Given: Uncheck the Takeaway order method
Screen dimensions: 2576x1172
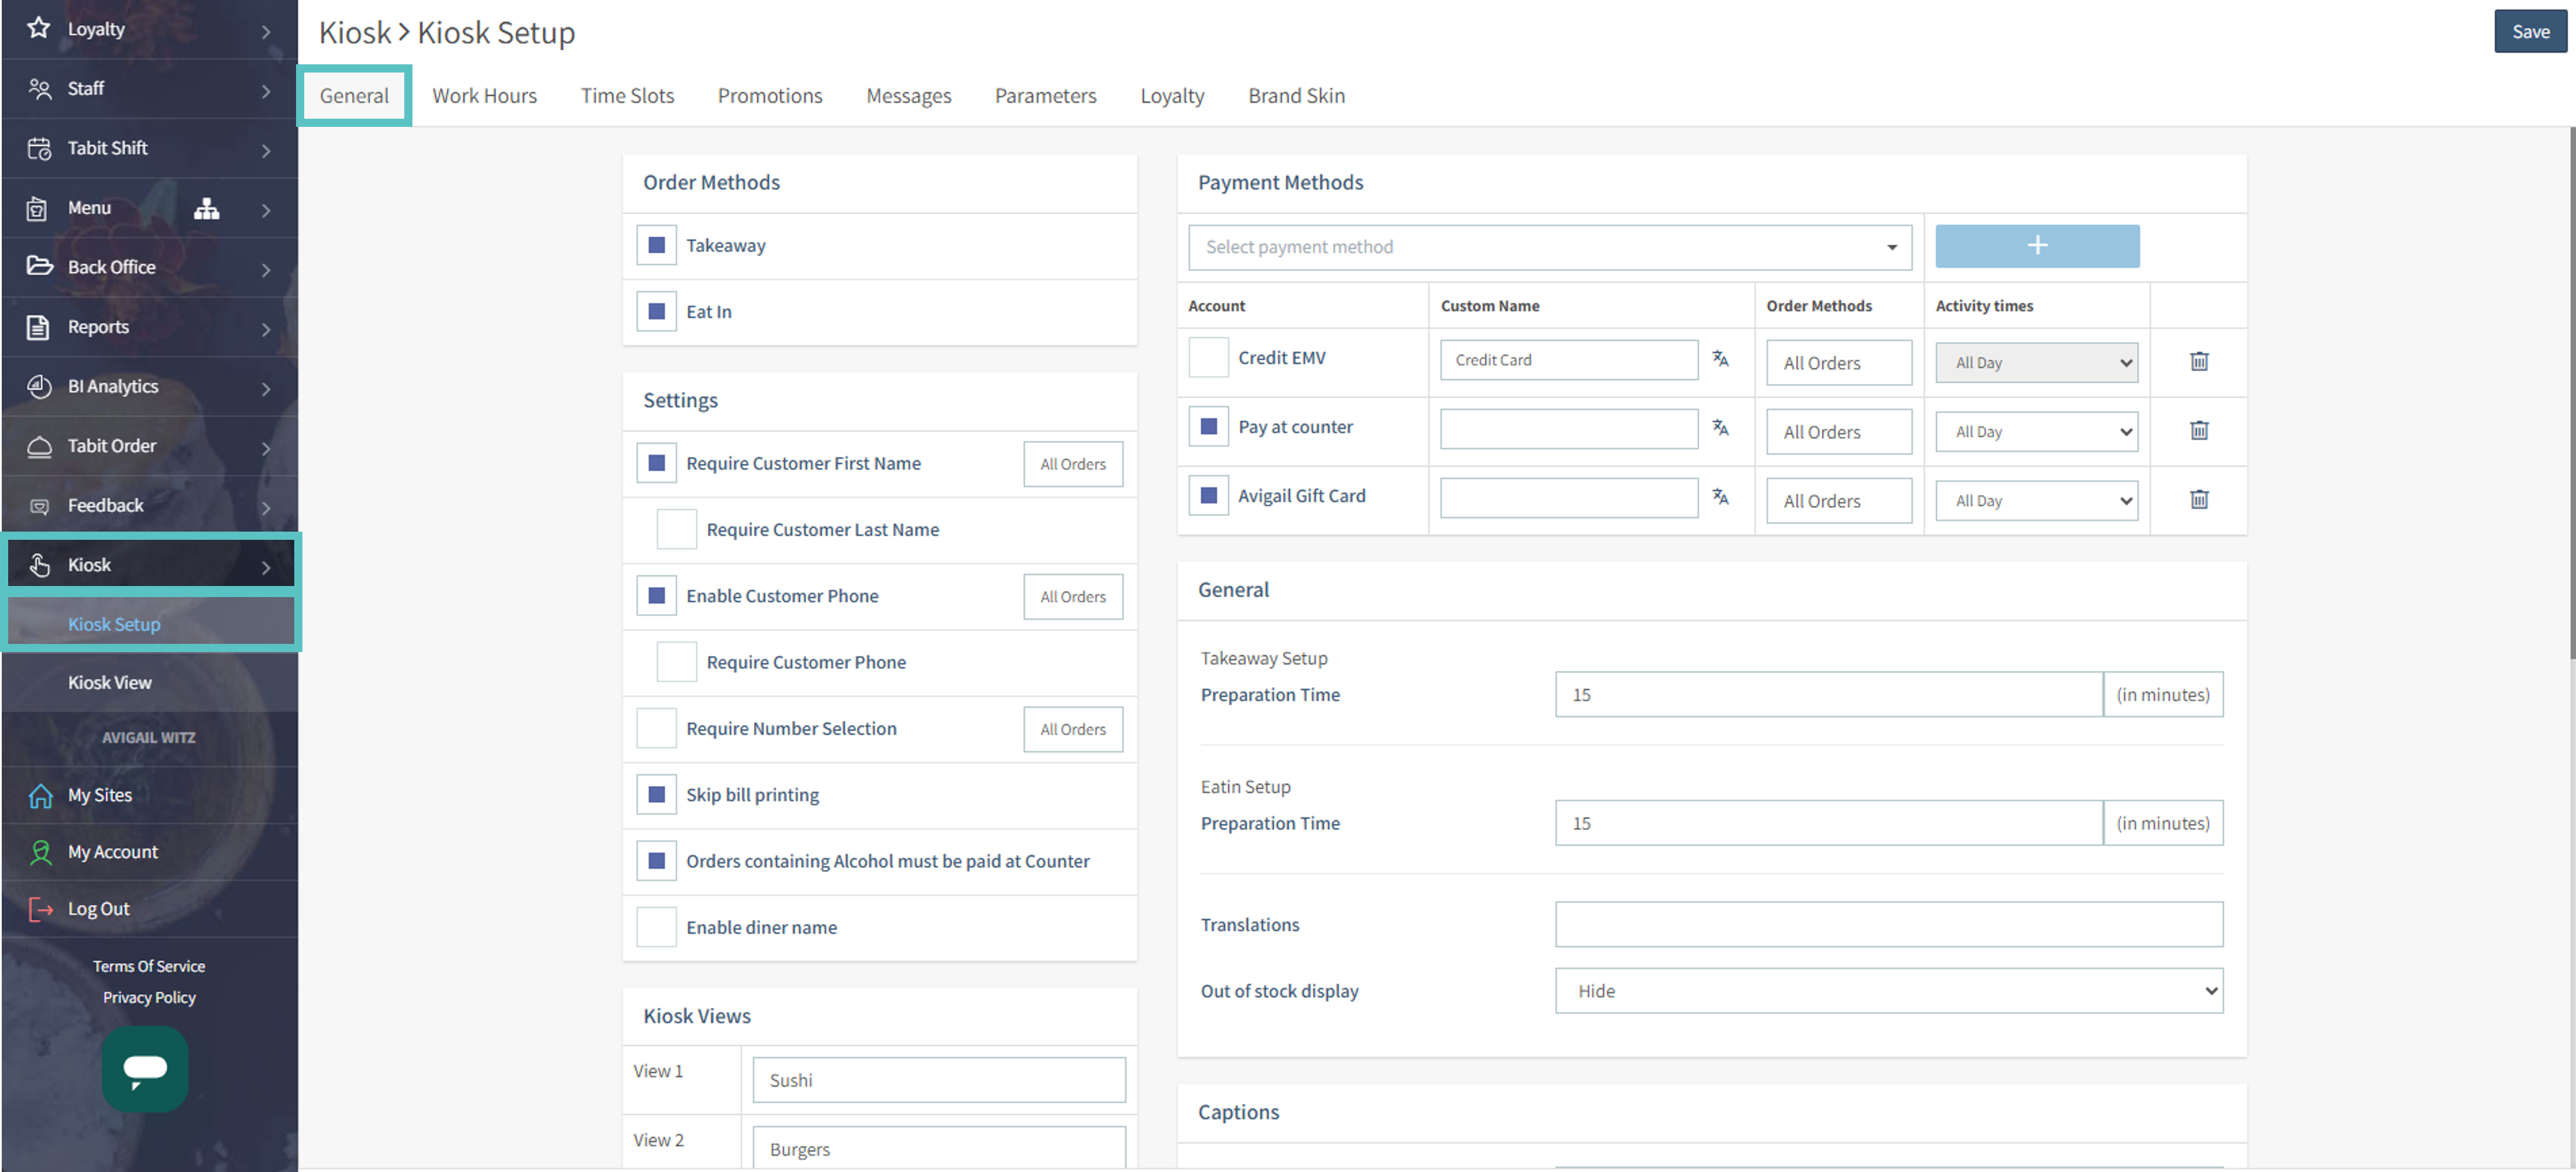Looking at the screenshot, I should [657, 245].
